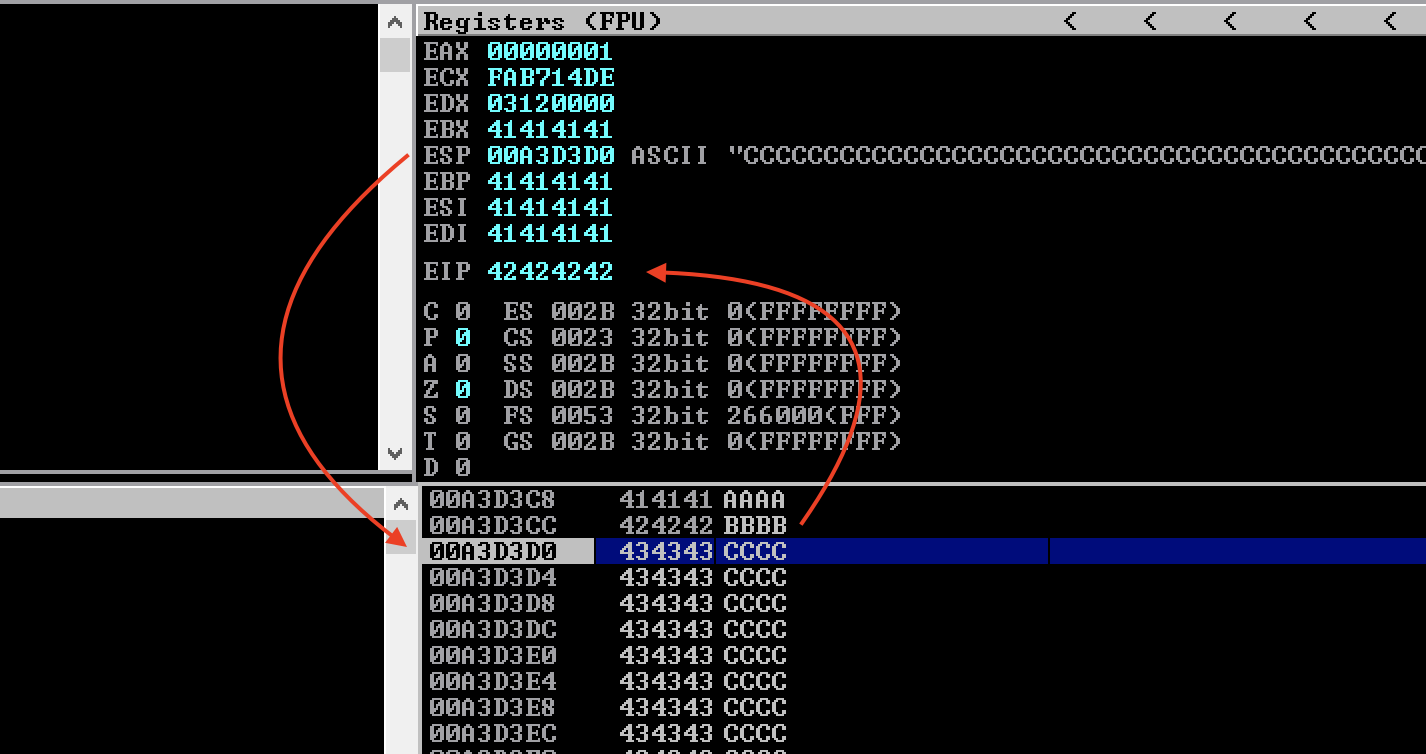
Task: Toggle the sign flag S value
Action: tap(462, 416)
